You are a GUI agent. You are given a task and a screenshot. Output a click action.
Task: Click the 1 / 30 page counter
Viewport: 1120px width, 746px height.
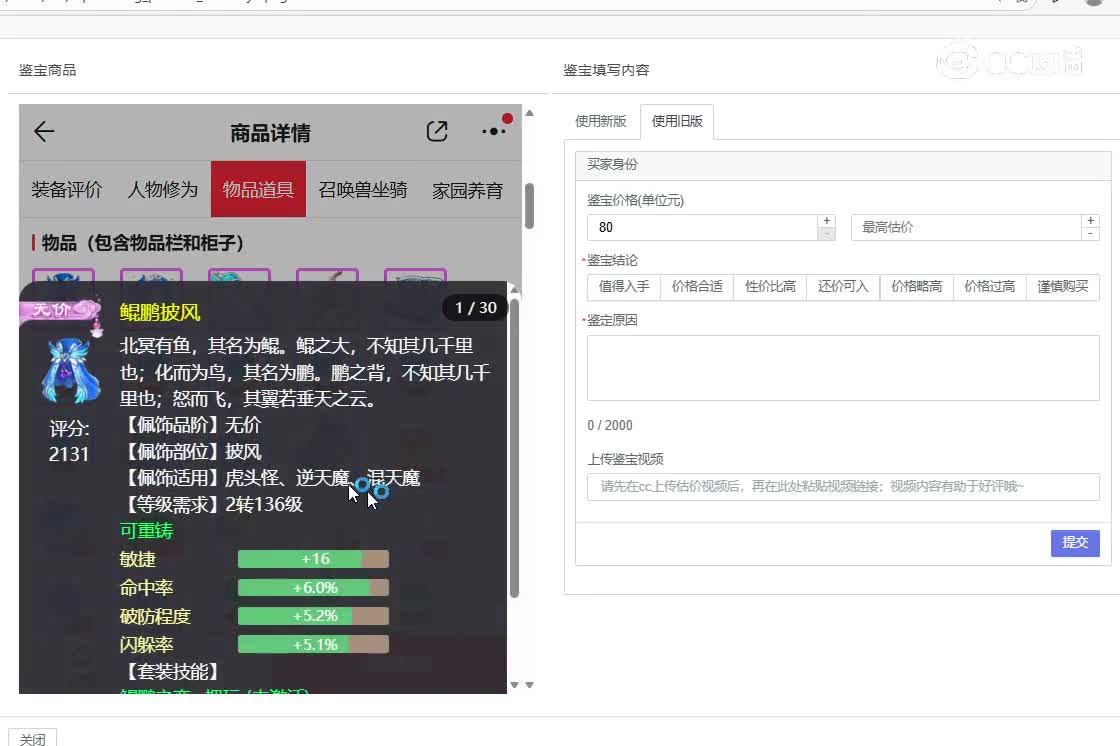(x=476, y=308)
